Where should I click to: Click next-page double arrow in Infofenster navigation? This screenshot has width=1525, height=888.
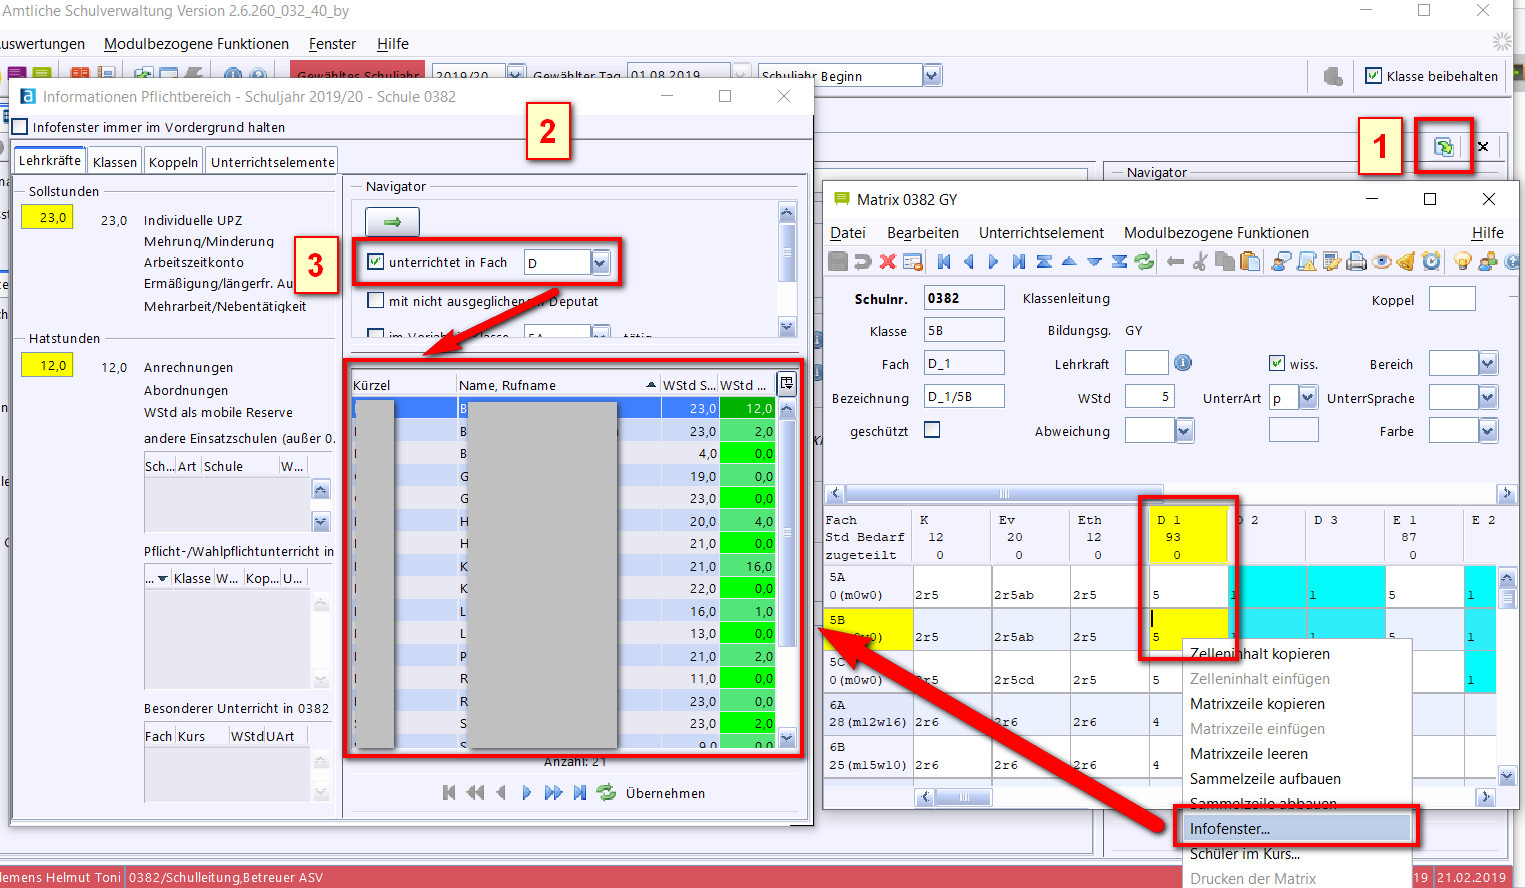(x=553, y=793)
